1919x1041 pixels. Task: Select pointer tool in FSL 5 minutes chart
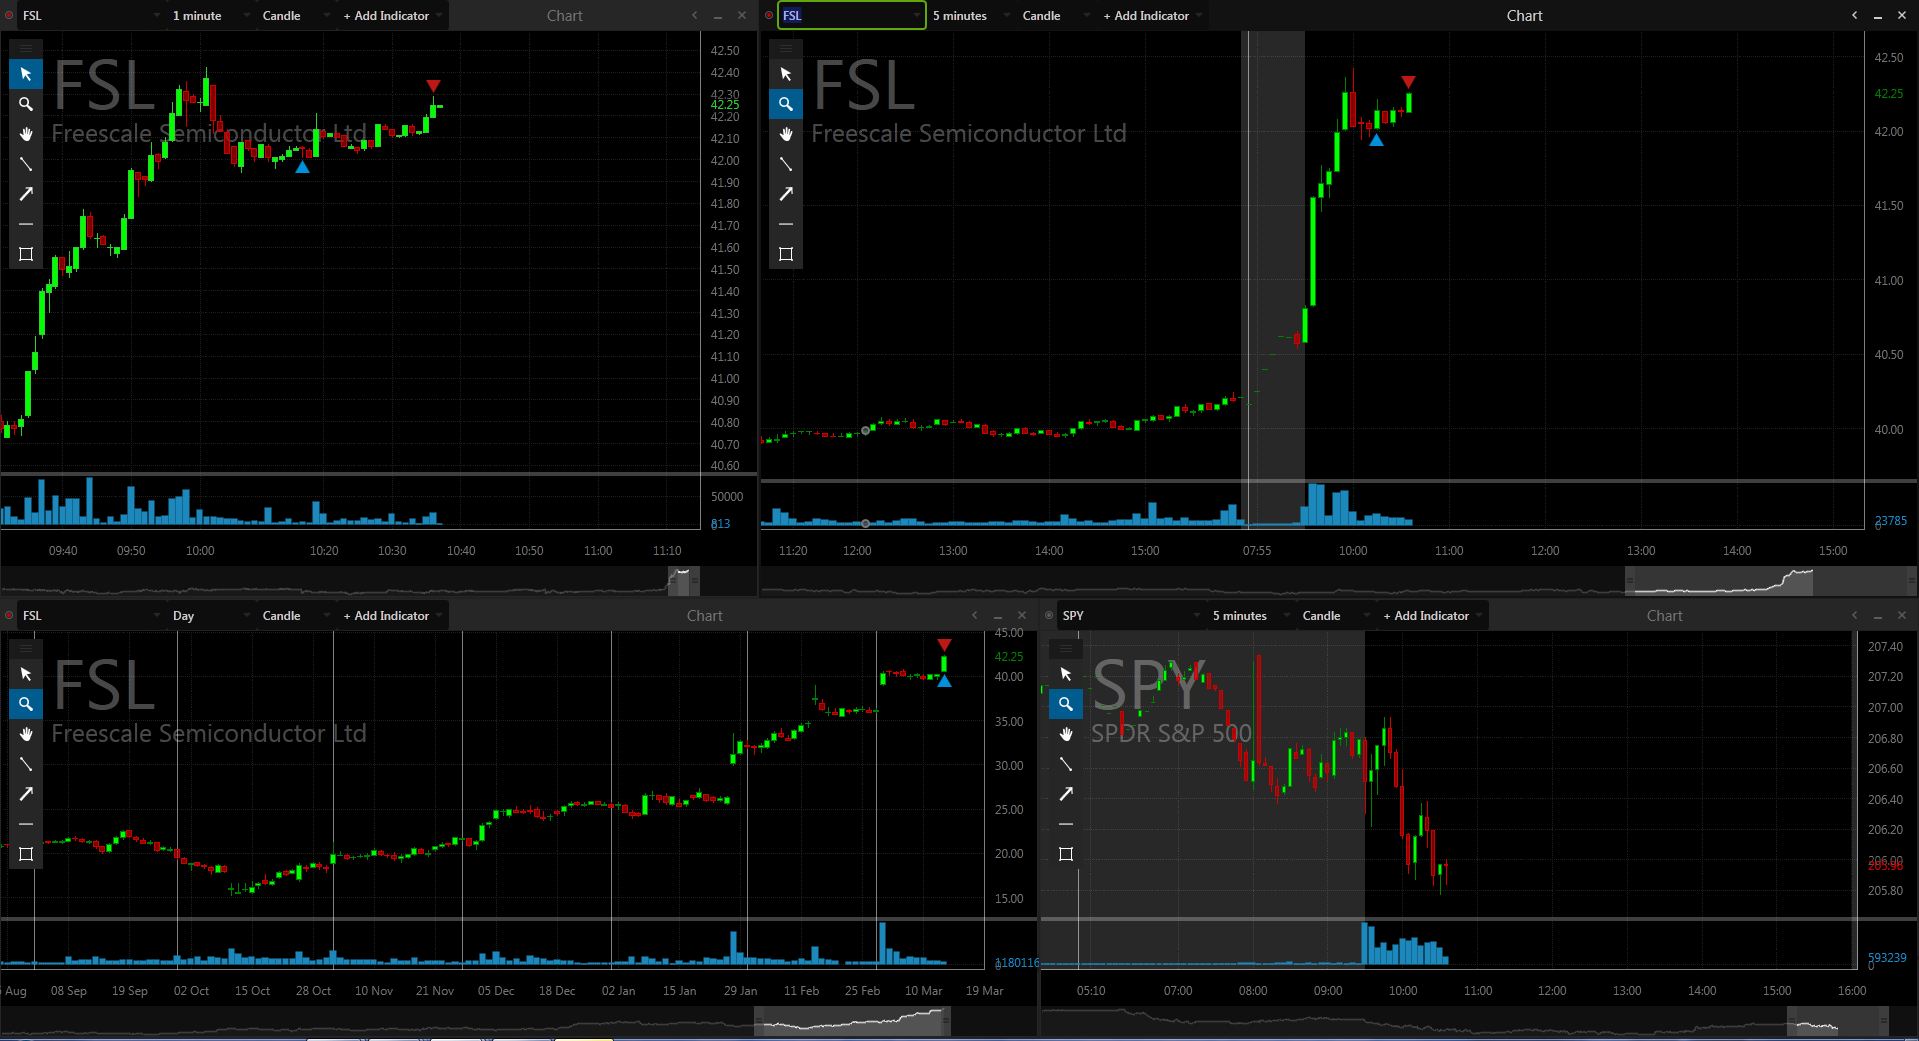tap(786, 74)
